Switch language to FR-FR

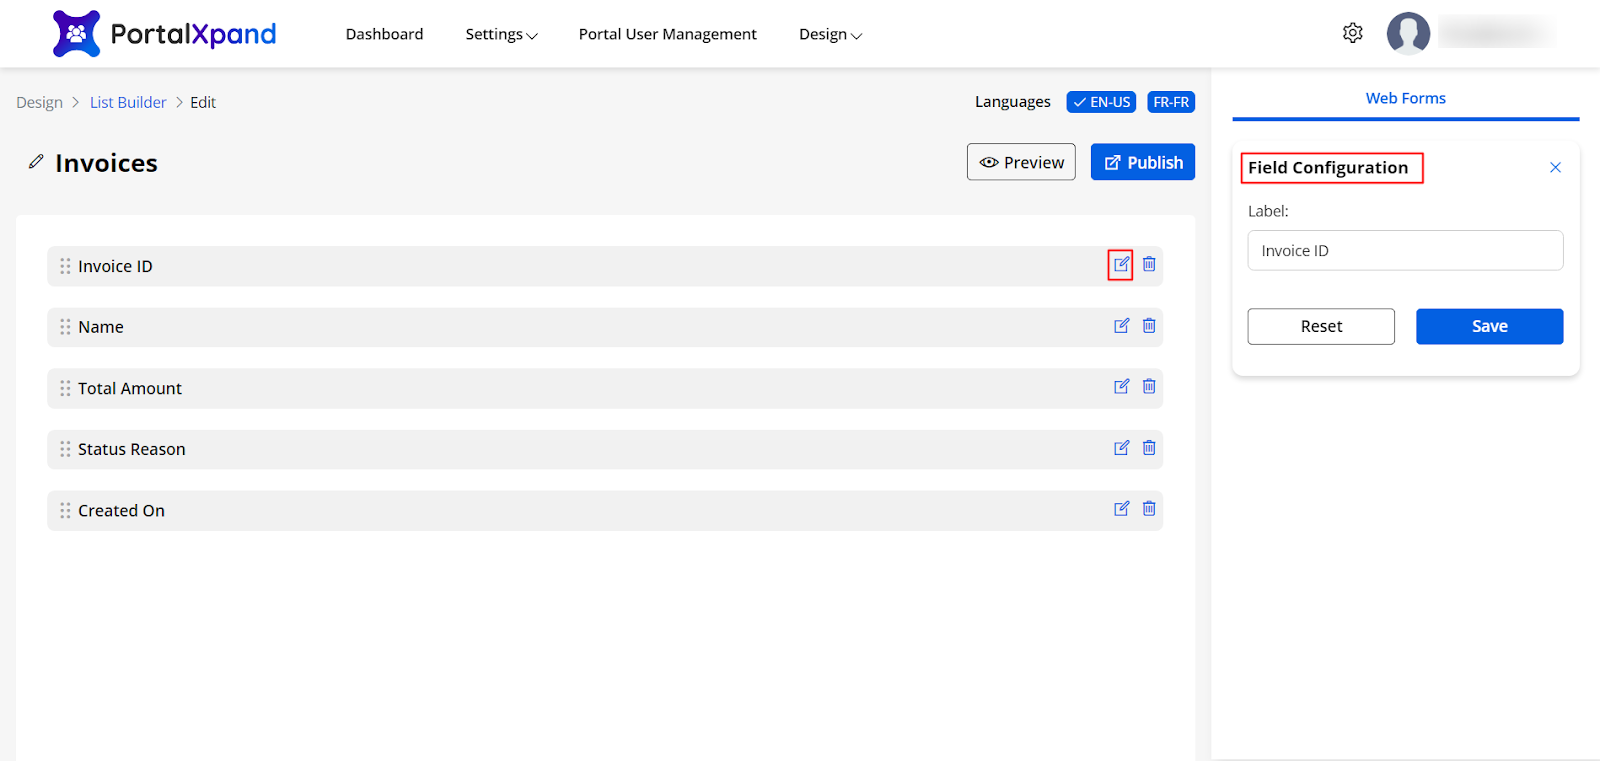point(1170,102)
